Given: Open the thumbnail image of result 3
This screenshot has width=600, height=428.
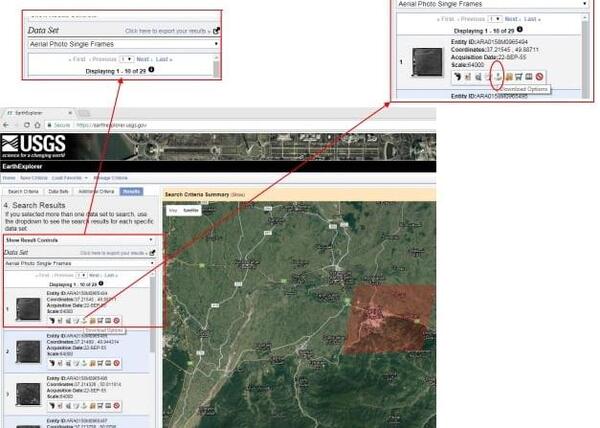Looking at the screenshot, I should [x=28, y=394].
